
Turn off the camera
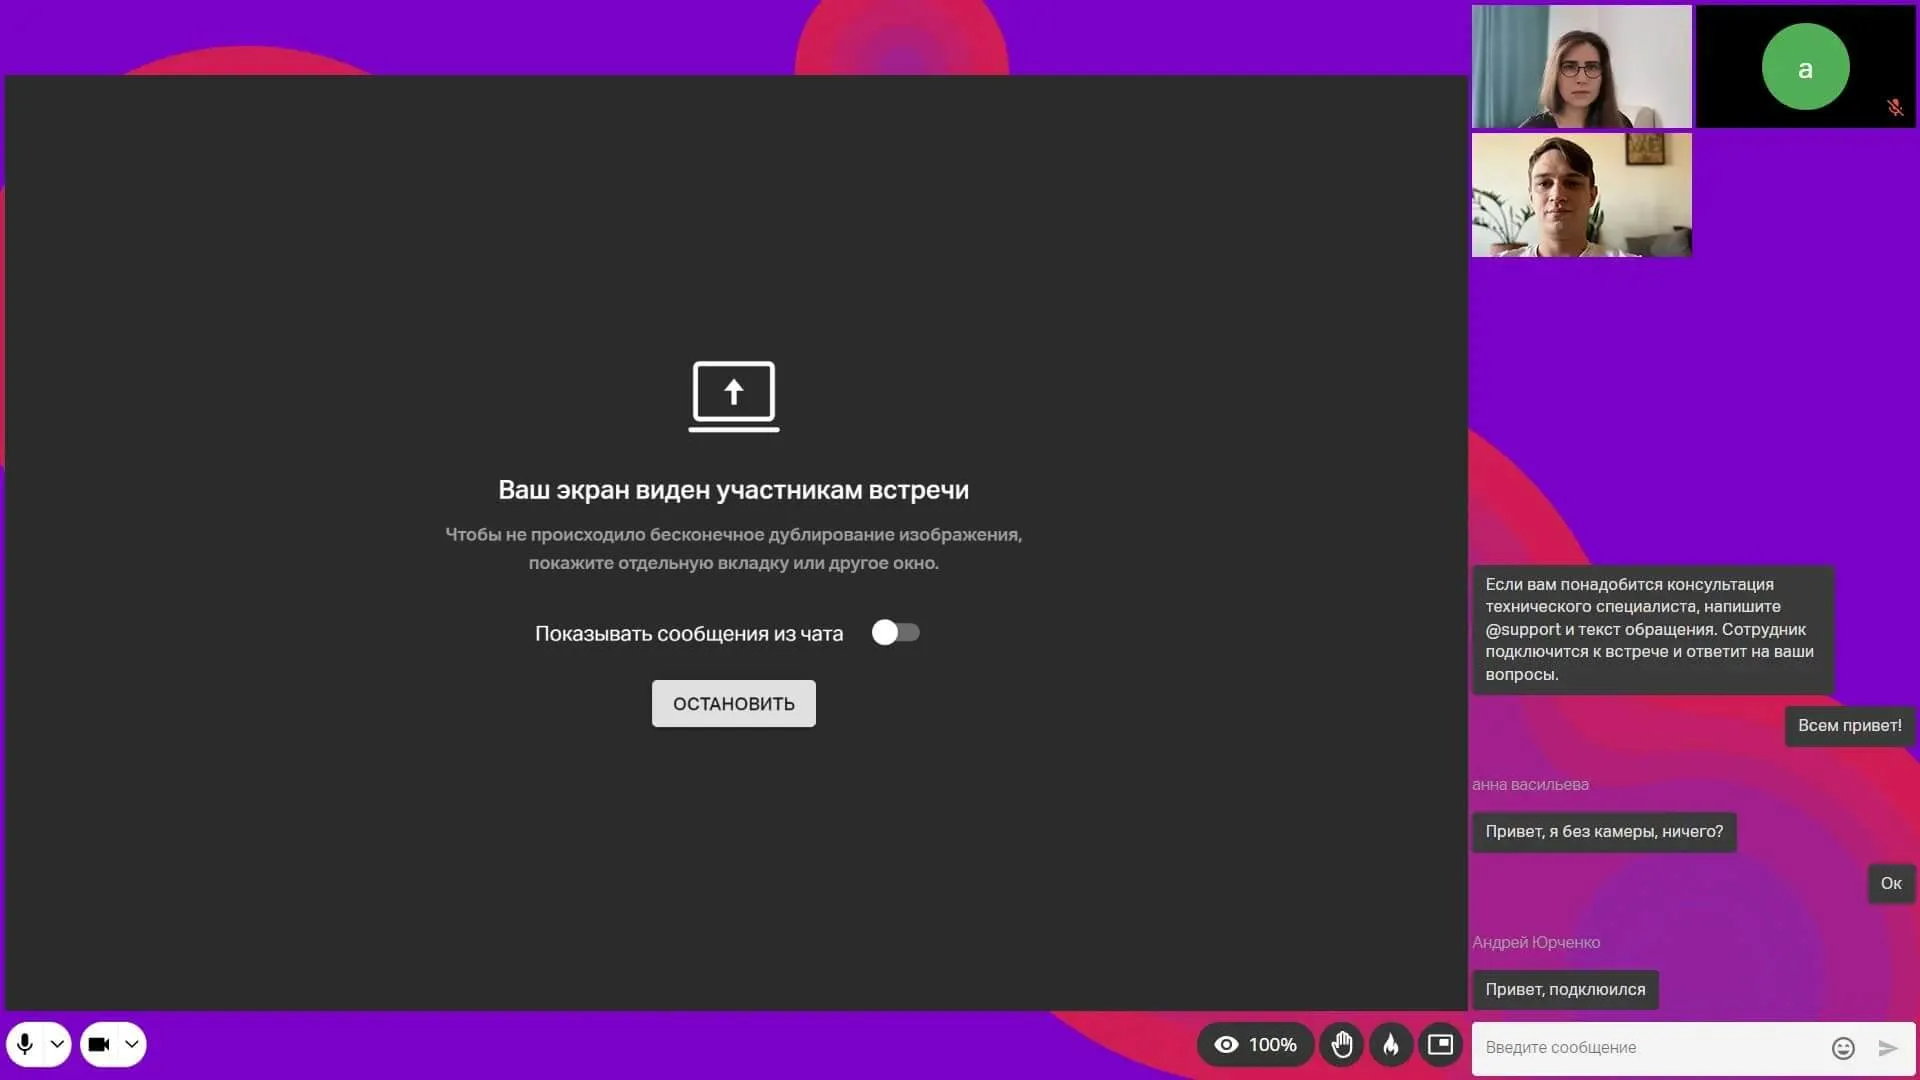point(99,1044)
